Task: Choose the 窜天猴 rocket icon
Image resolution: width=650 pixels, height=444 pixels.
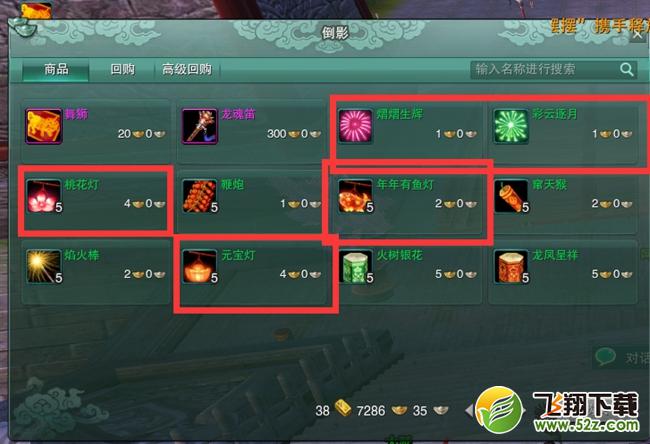Action: pyautogui.click(x=511, y=196)
